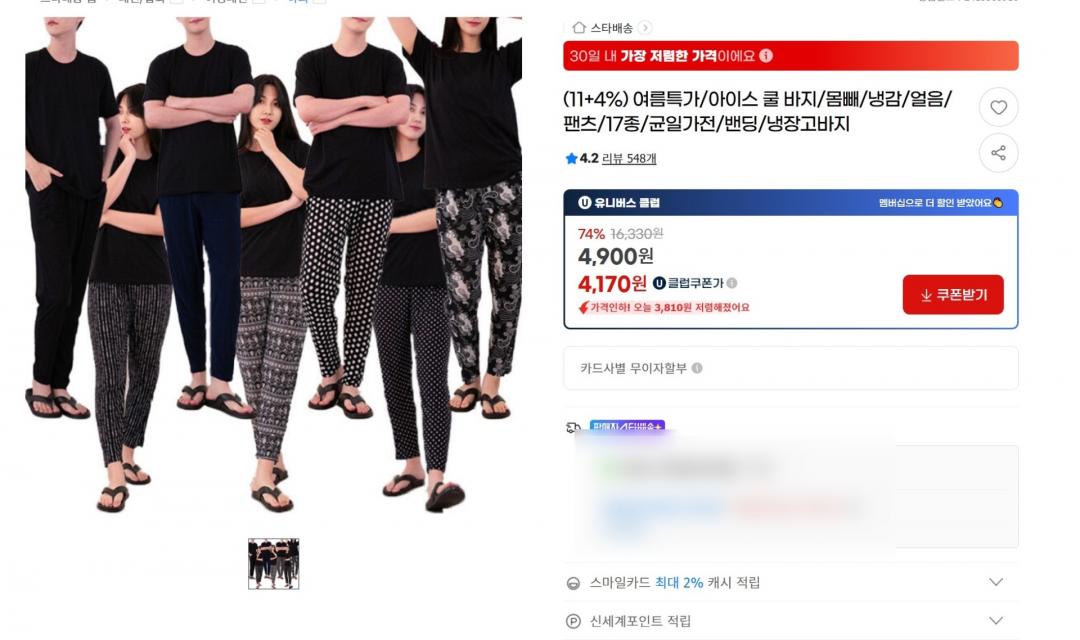The width and height of the screenshot is (1080, 640).
Task: Click the 쿠폰받기 button
Action: [x=953, y=294]
